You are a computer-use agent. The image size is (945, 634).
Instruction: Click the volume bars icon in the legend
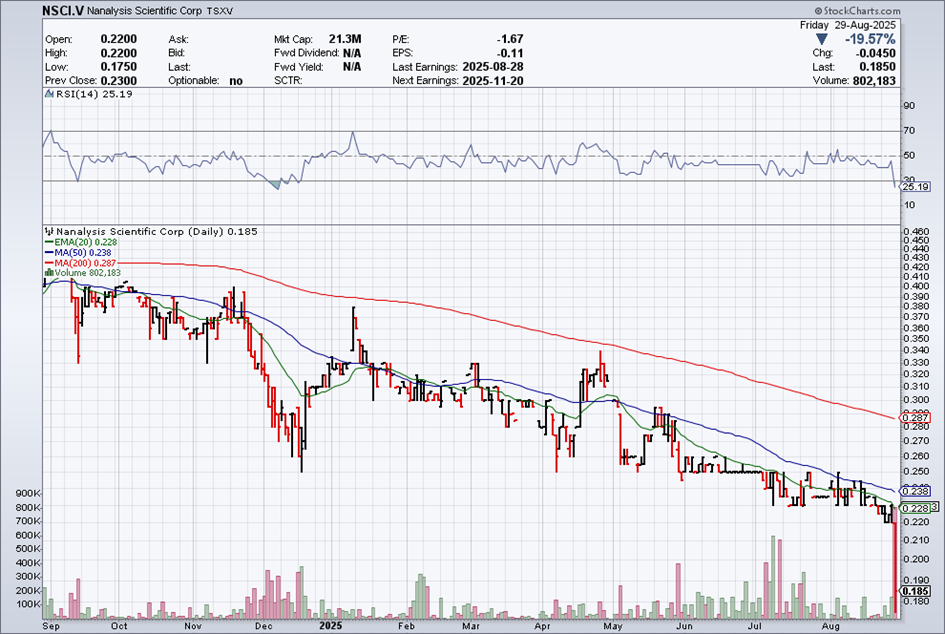49,273
